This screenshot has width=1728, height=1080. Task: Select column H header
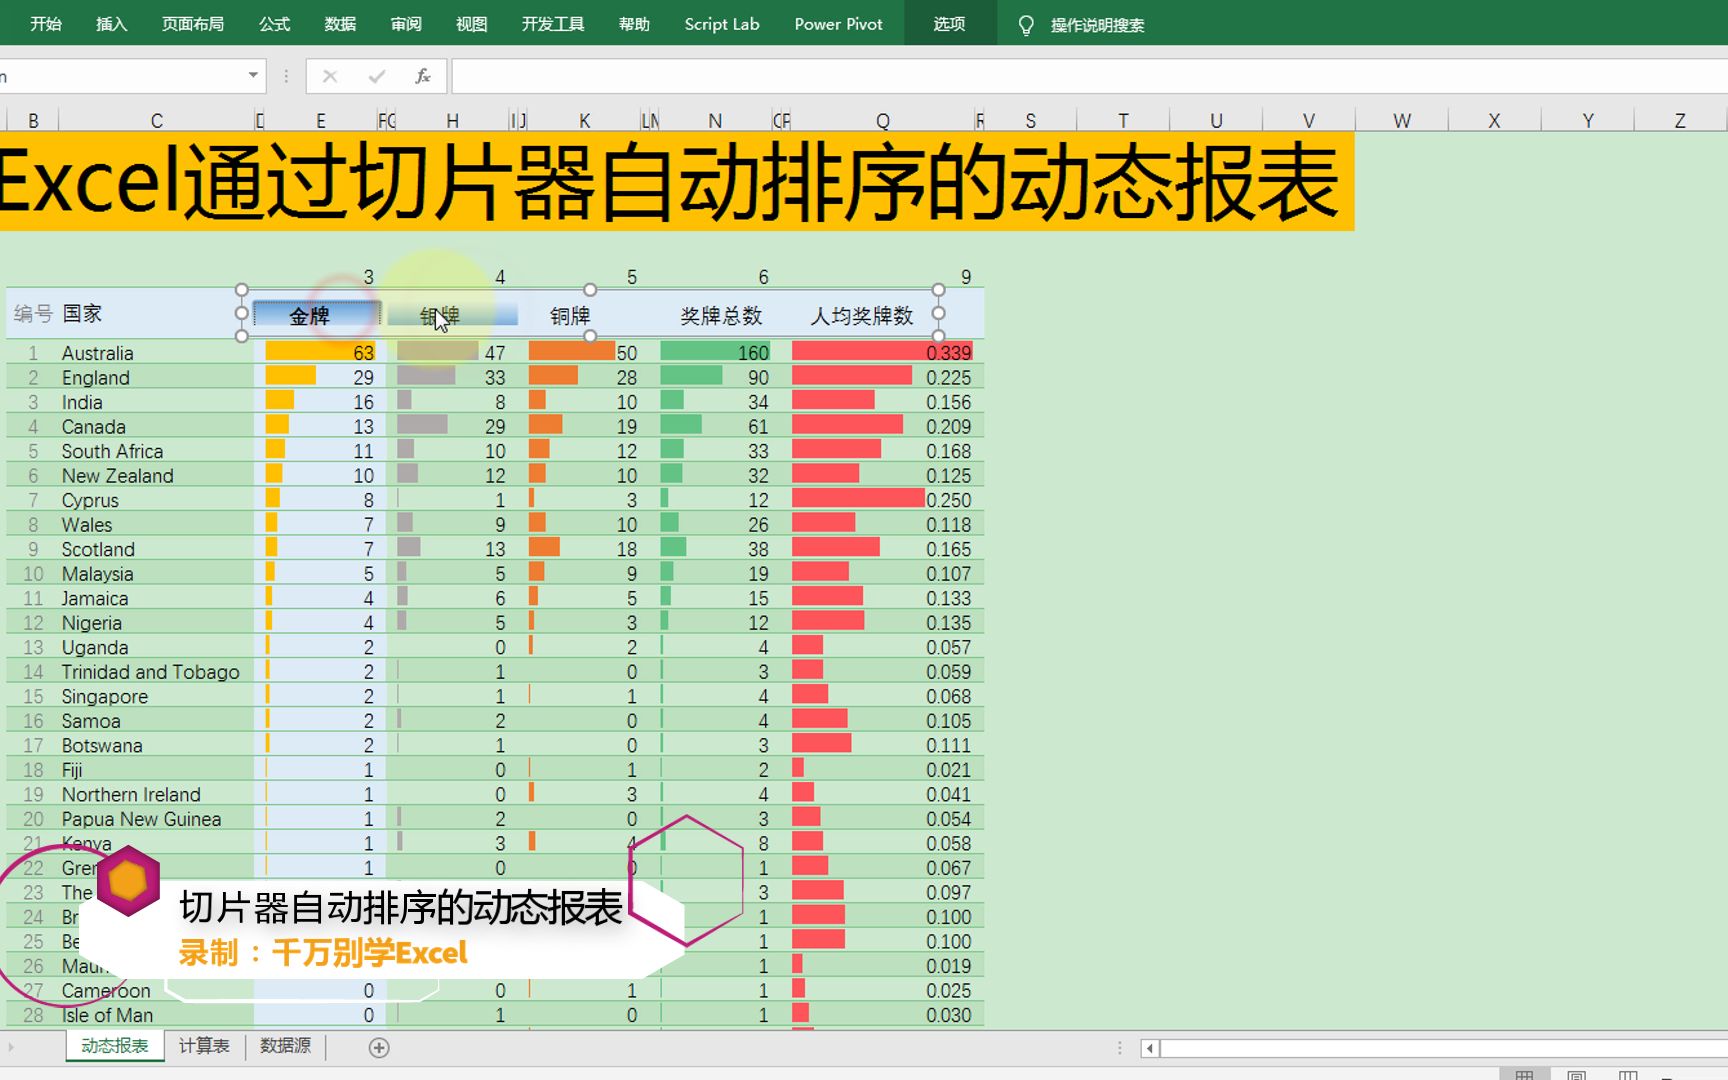pos(452,120)
